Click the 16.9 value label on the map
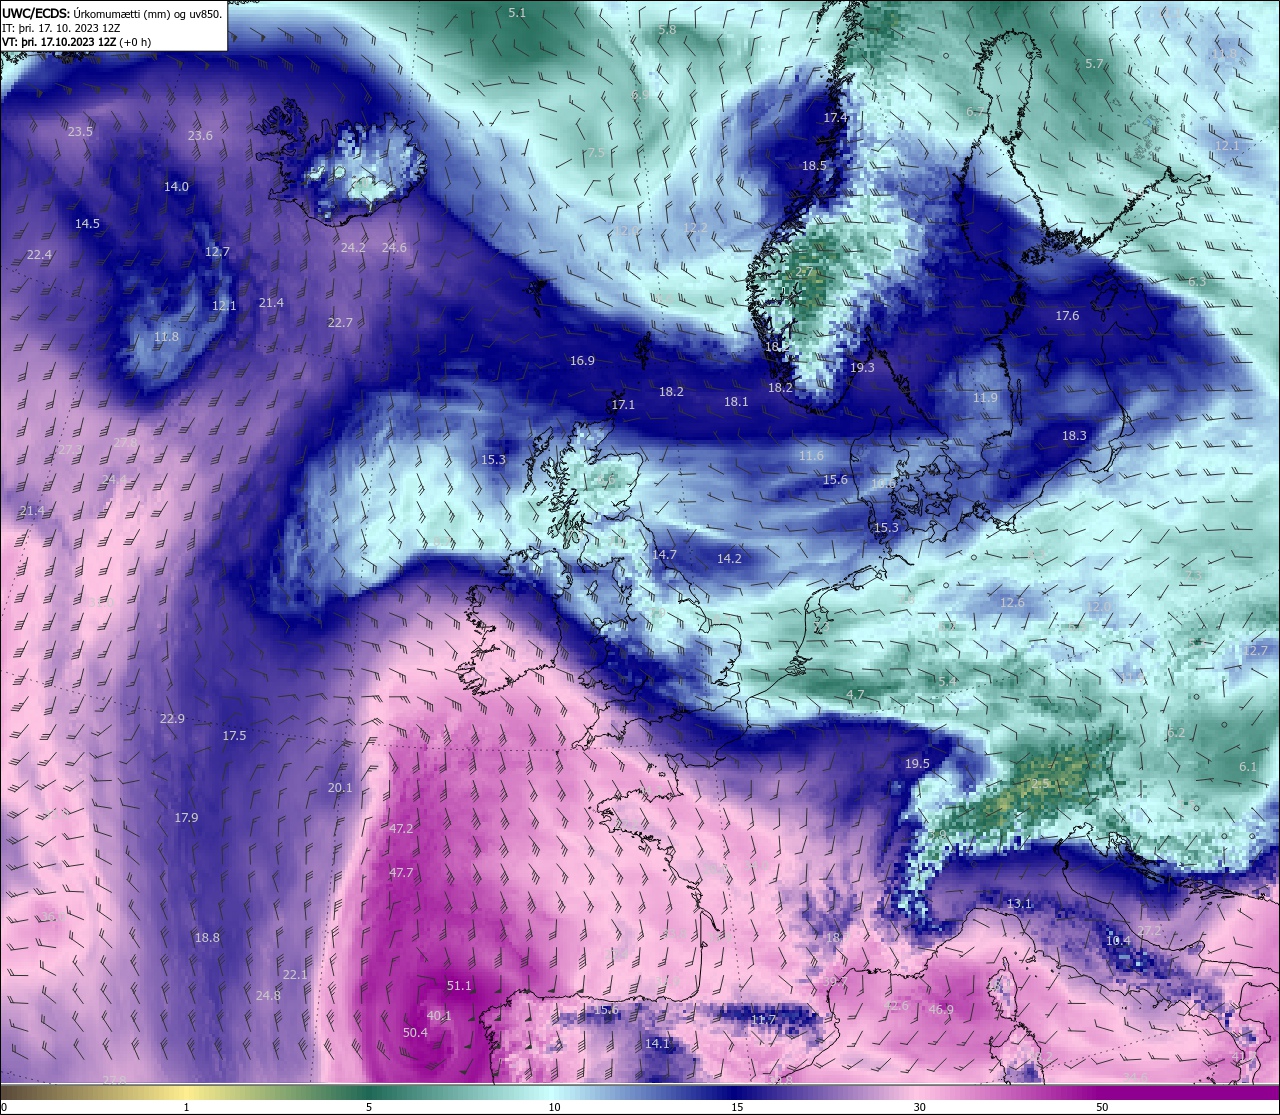Viewport: 1280px width, 1115px height. coord(582,360)
